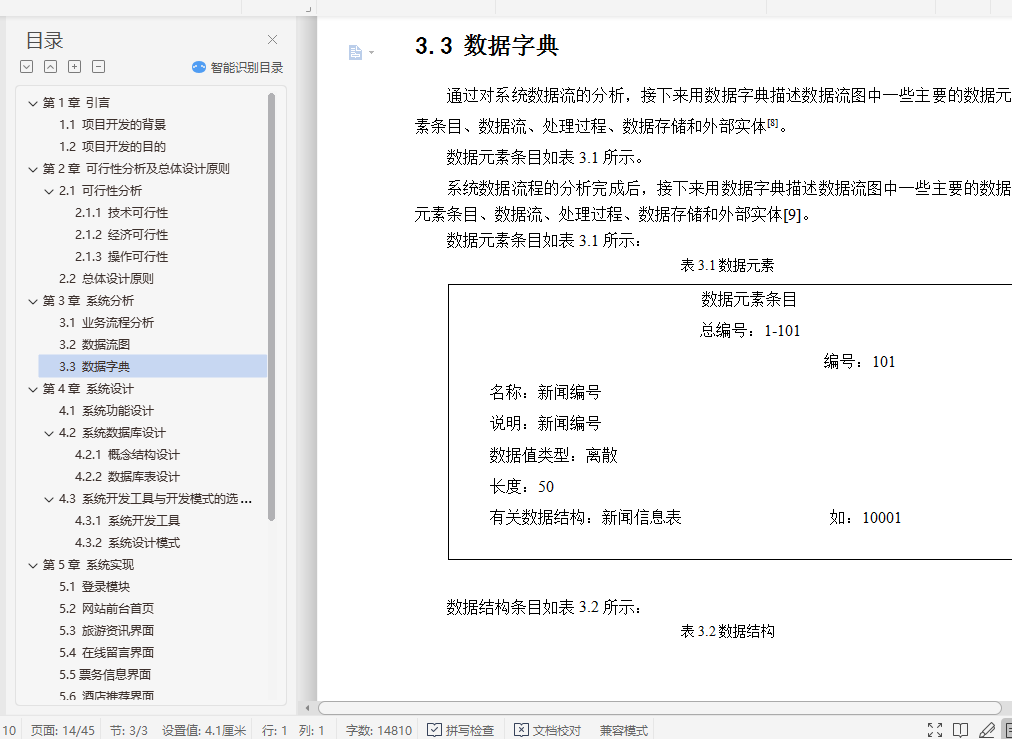The image size is (1012, 739).
Task: Click the blue 智能识别目录 robot icon
Action: click(199, 67)
